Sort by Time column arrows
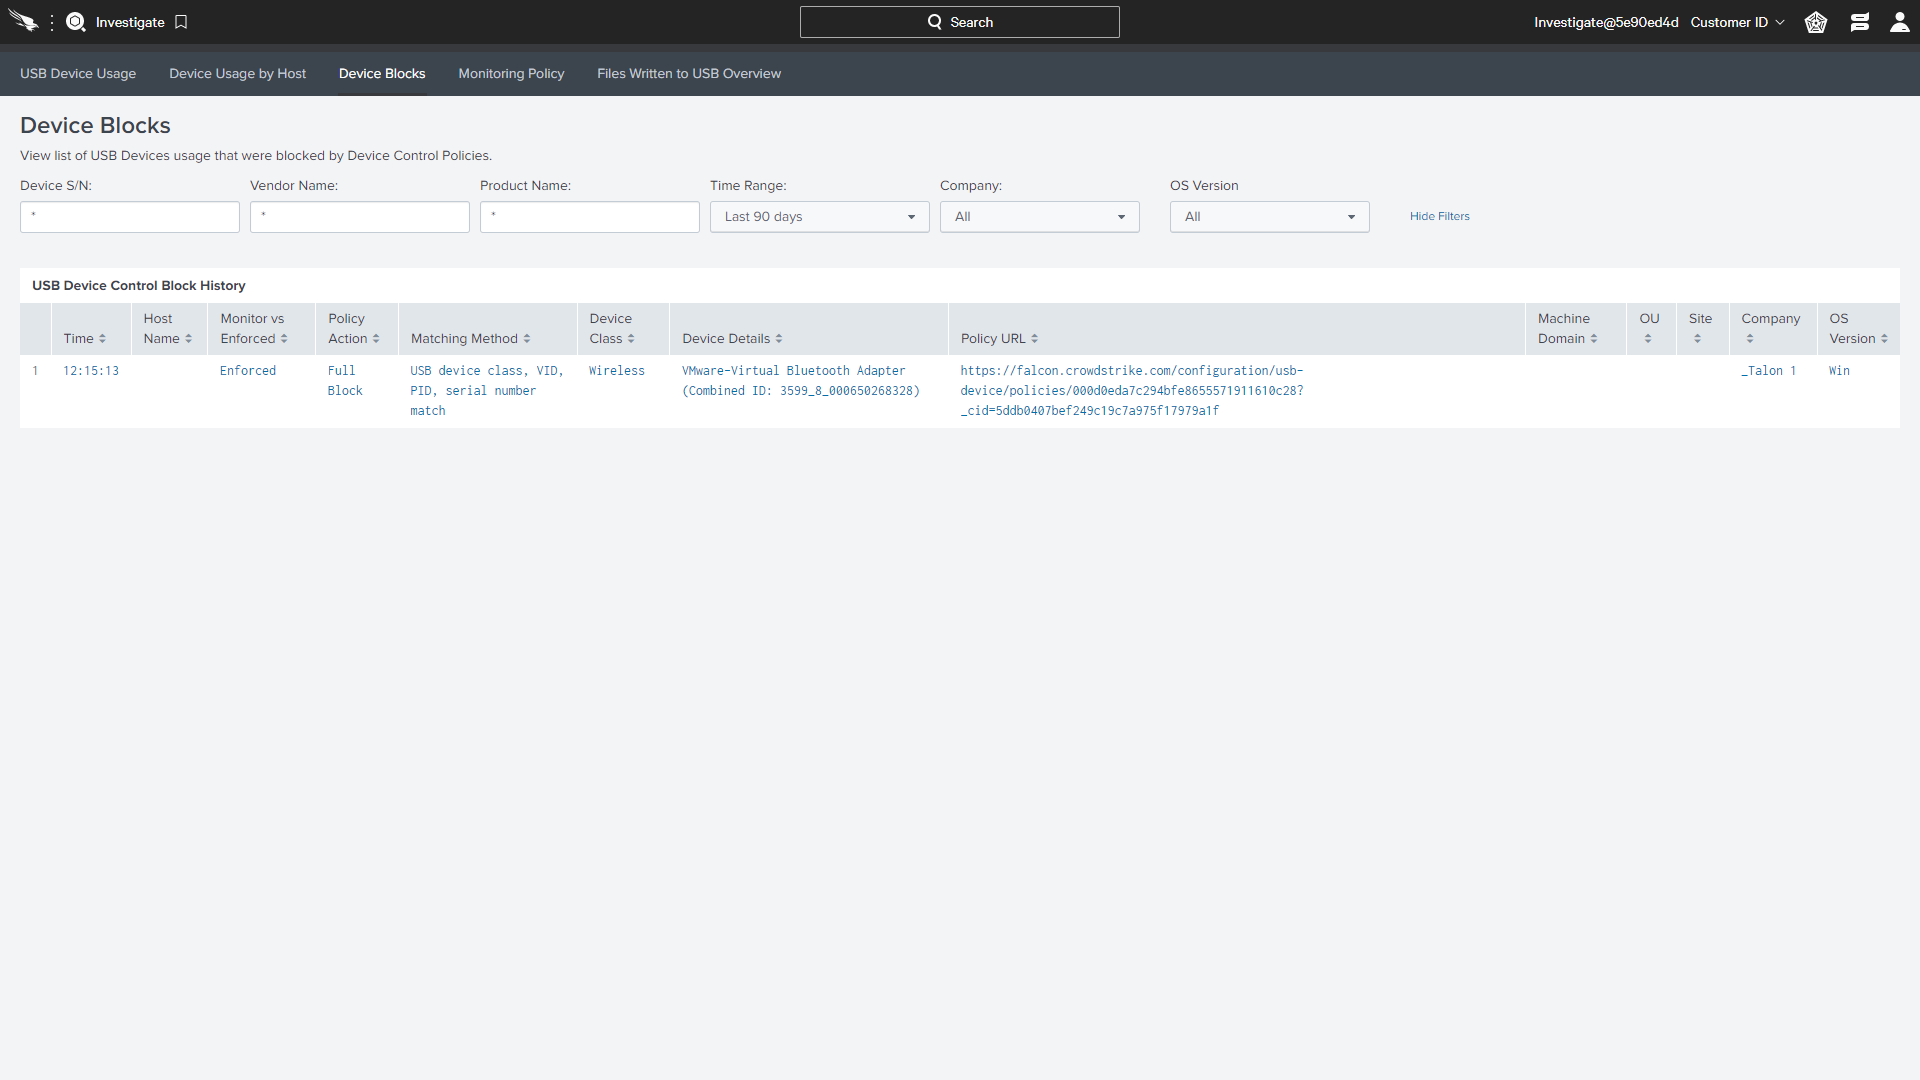Screen dimensions: 1920x1080 pyautogui.click(x=102, y=339)
